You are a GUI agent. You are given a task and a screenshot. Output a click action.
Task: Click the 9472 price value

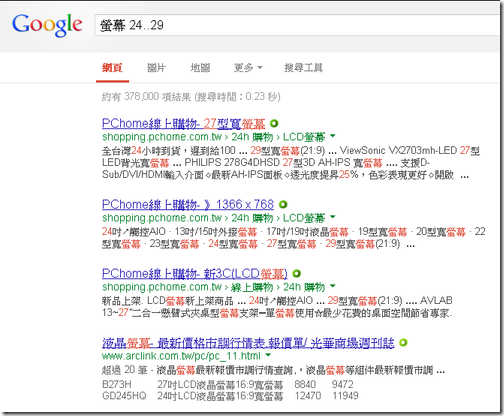click(x=342, y=384)
